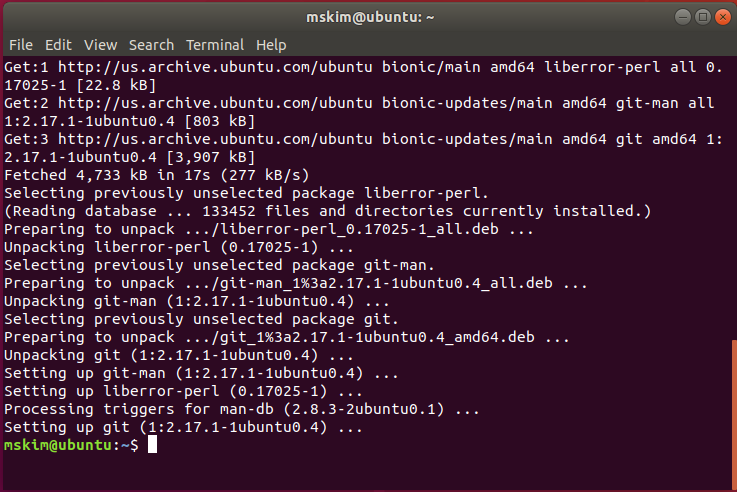Open the Terminal menu
Image resolution: width=737 pixels, height=492 pixels.
click(x=215, y=45)
